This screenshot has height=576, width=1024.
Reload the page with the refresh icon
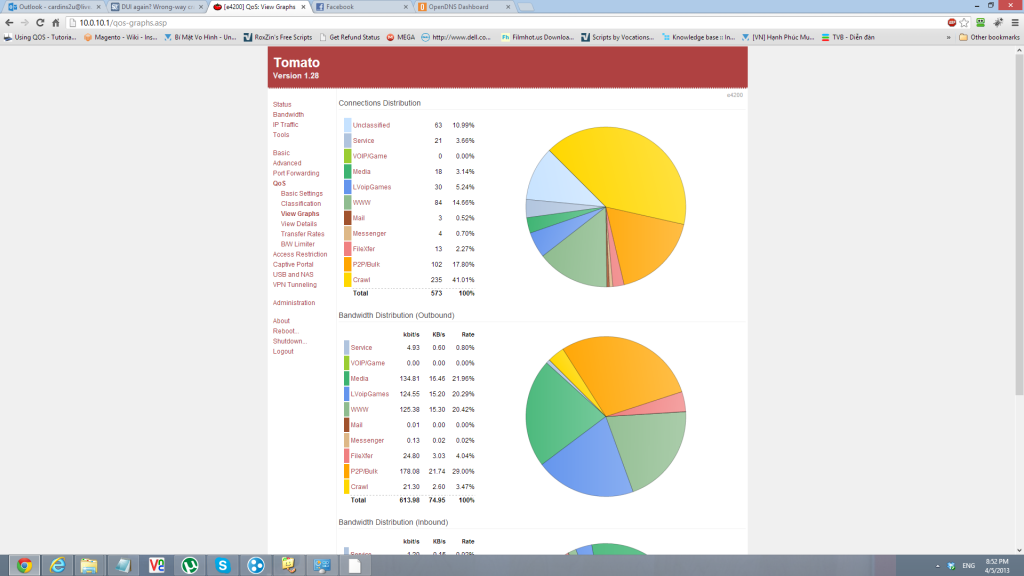tap(42, 22)
